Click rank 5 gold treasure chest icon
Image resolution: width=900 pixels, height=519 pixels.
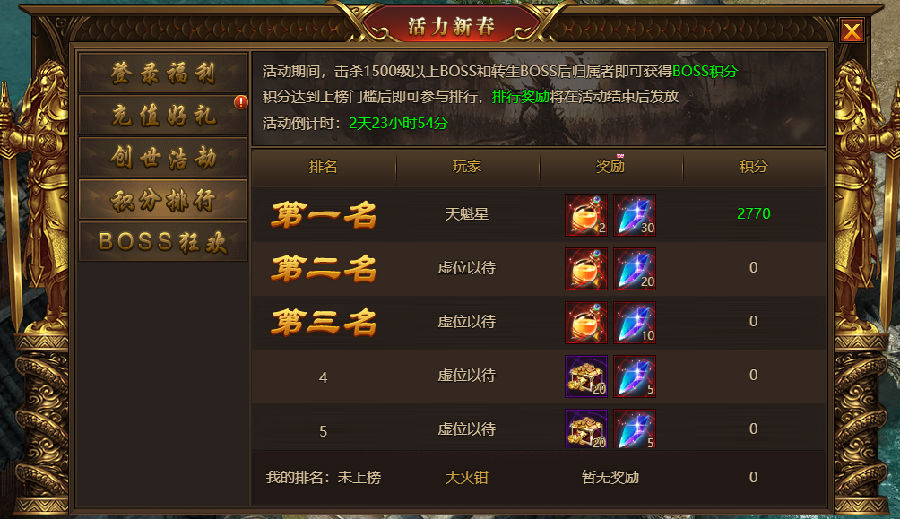tap(586, 429)
